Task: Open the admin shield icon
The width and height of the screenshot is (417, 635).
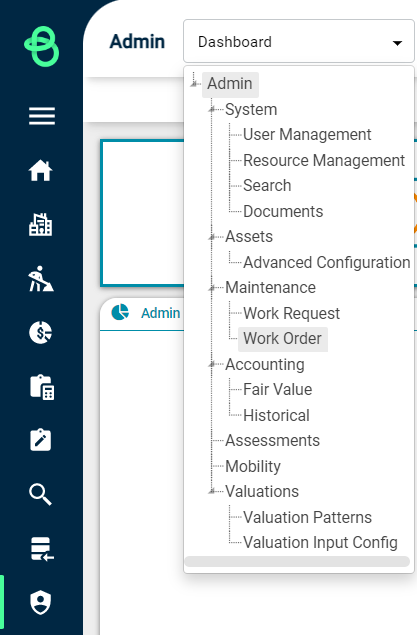Action: click(40, 602)
